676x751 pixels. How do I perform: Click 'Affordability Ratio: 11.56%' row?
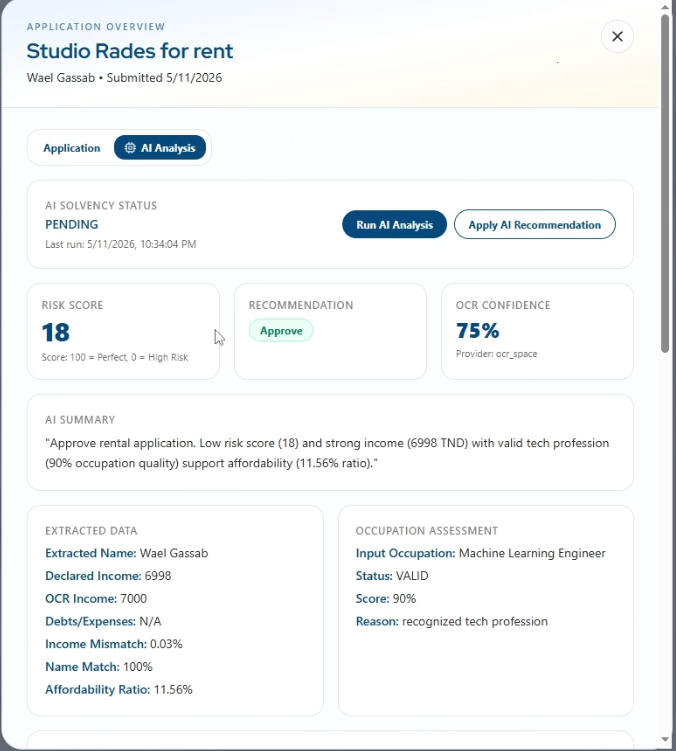pyautogui.click(x=119, y=690)
